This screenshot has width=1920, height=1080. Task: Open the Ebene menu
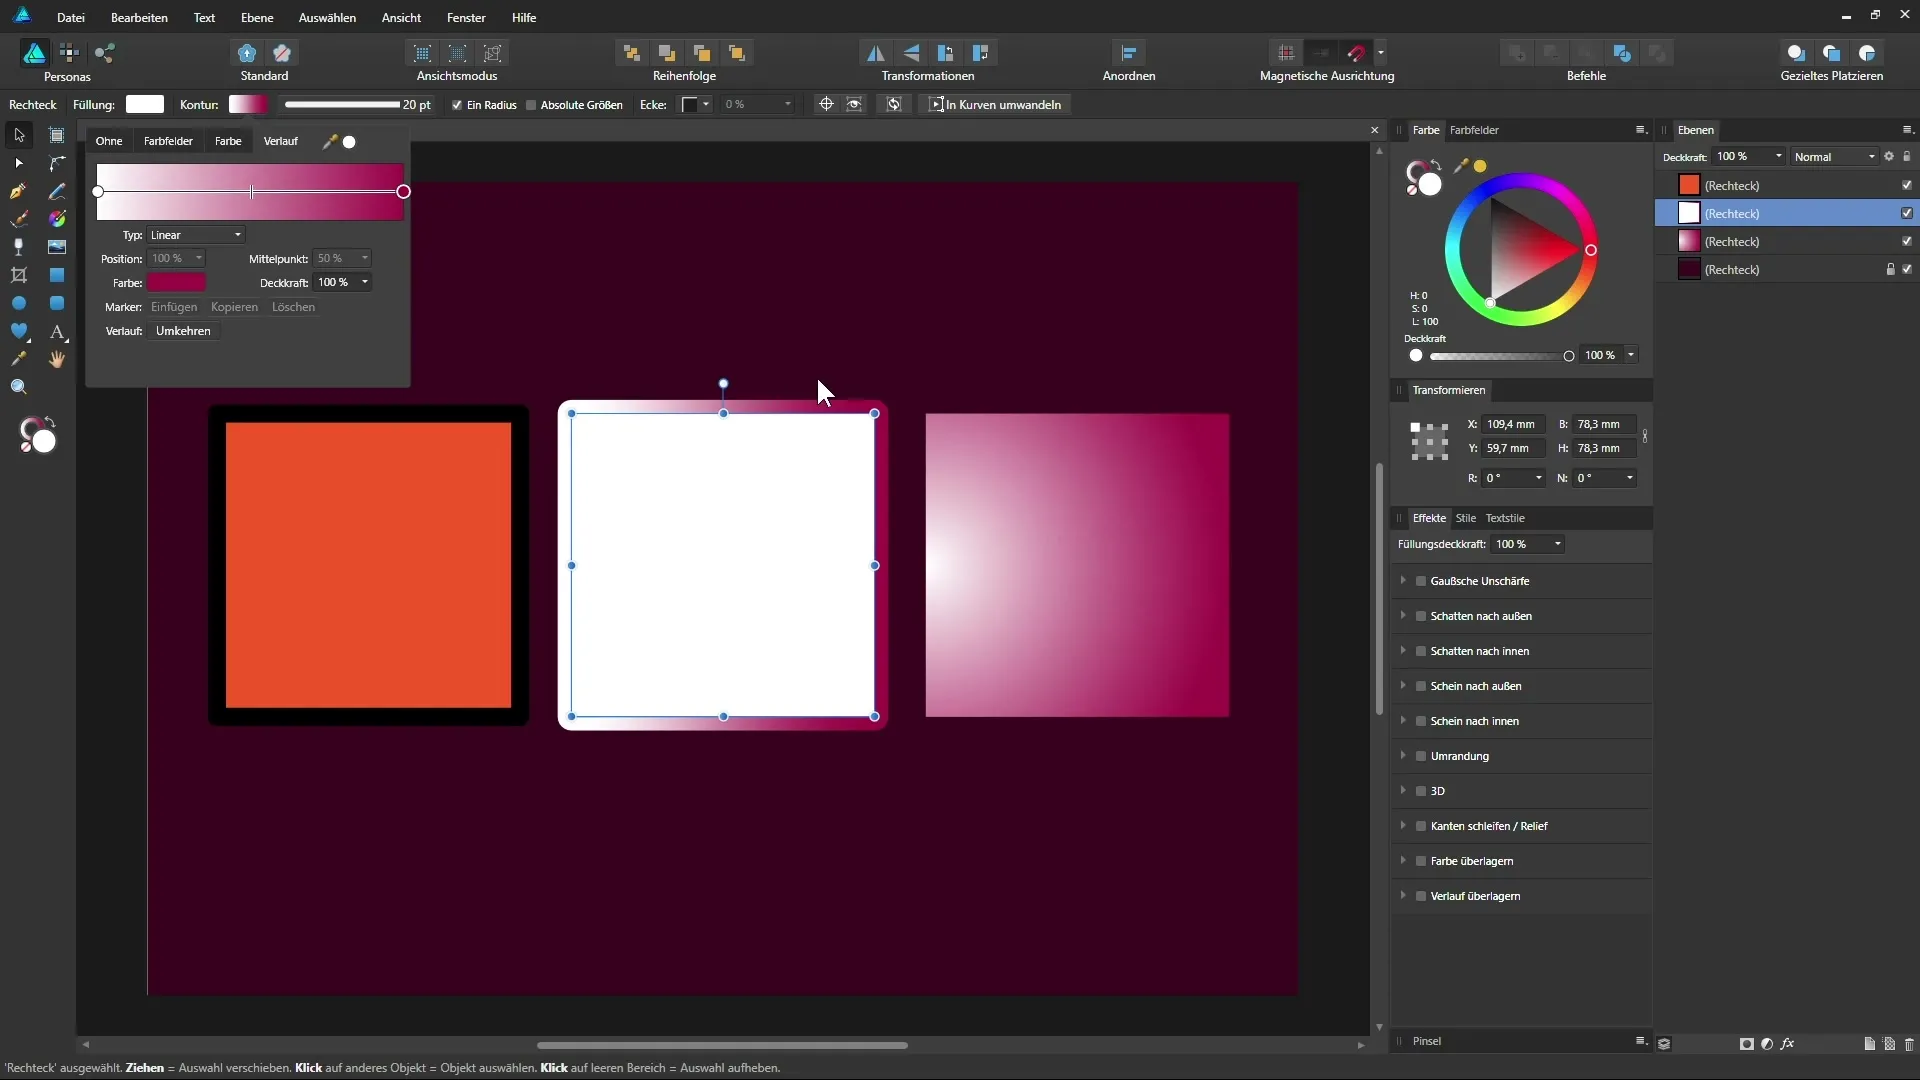coord(257,18)
